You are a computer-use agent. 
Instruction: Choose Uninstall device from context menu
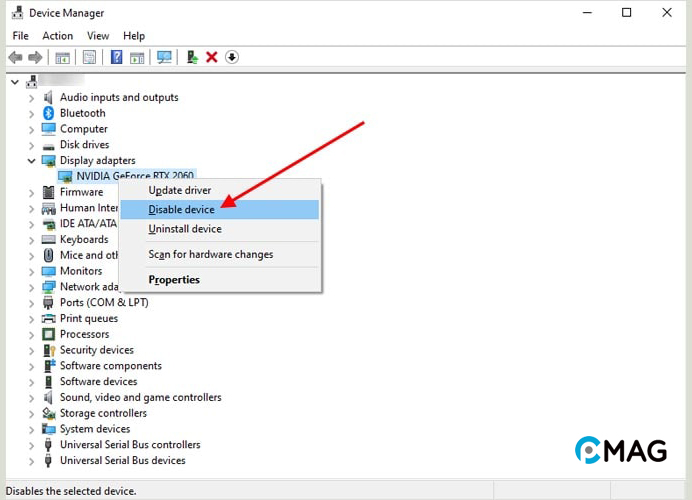pos(184,229)
